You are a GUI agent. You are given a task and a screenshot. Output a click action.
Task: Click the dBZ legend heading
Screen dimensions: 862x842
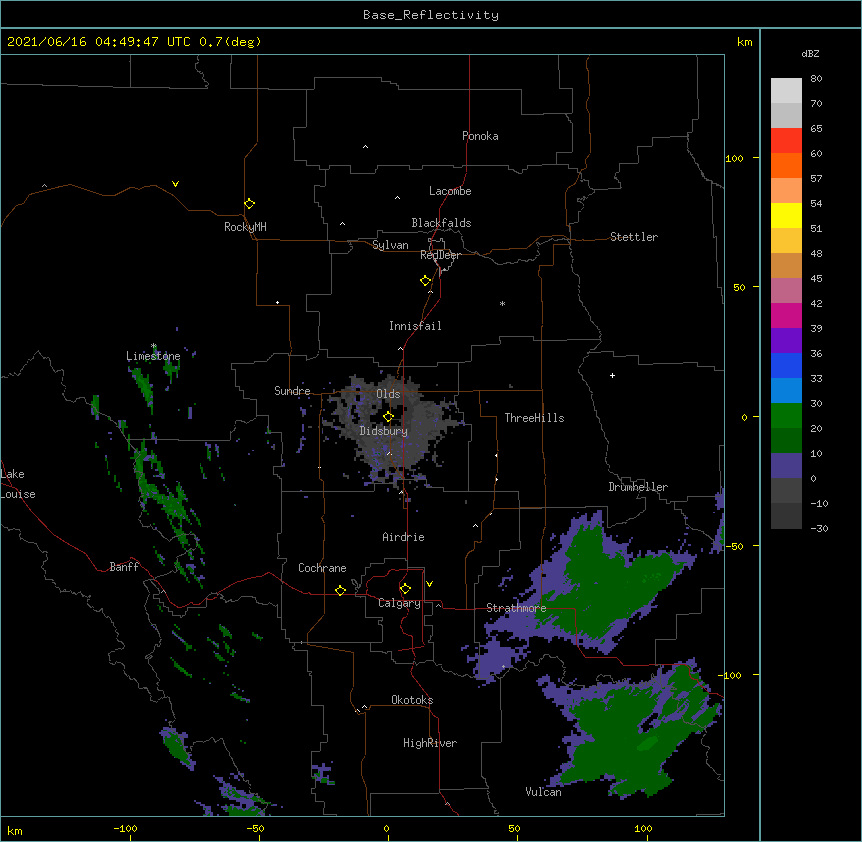point(810,53)
